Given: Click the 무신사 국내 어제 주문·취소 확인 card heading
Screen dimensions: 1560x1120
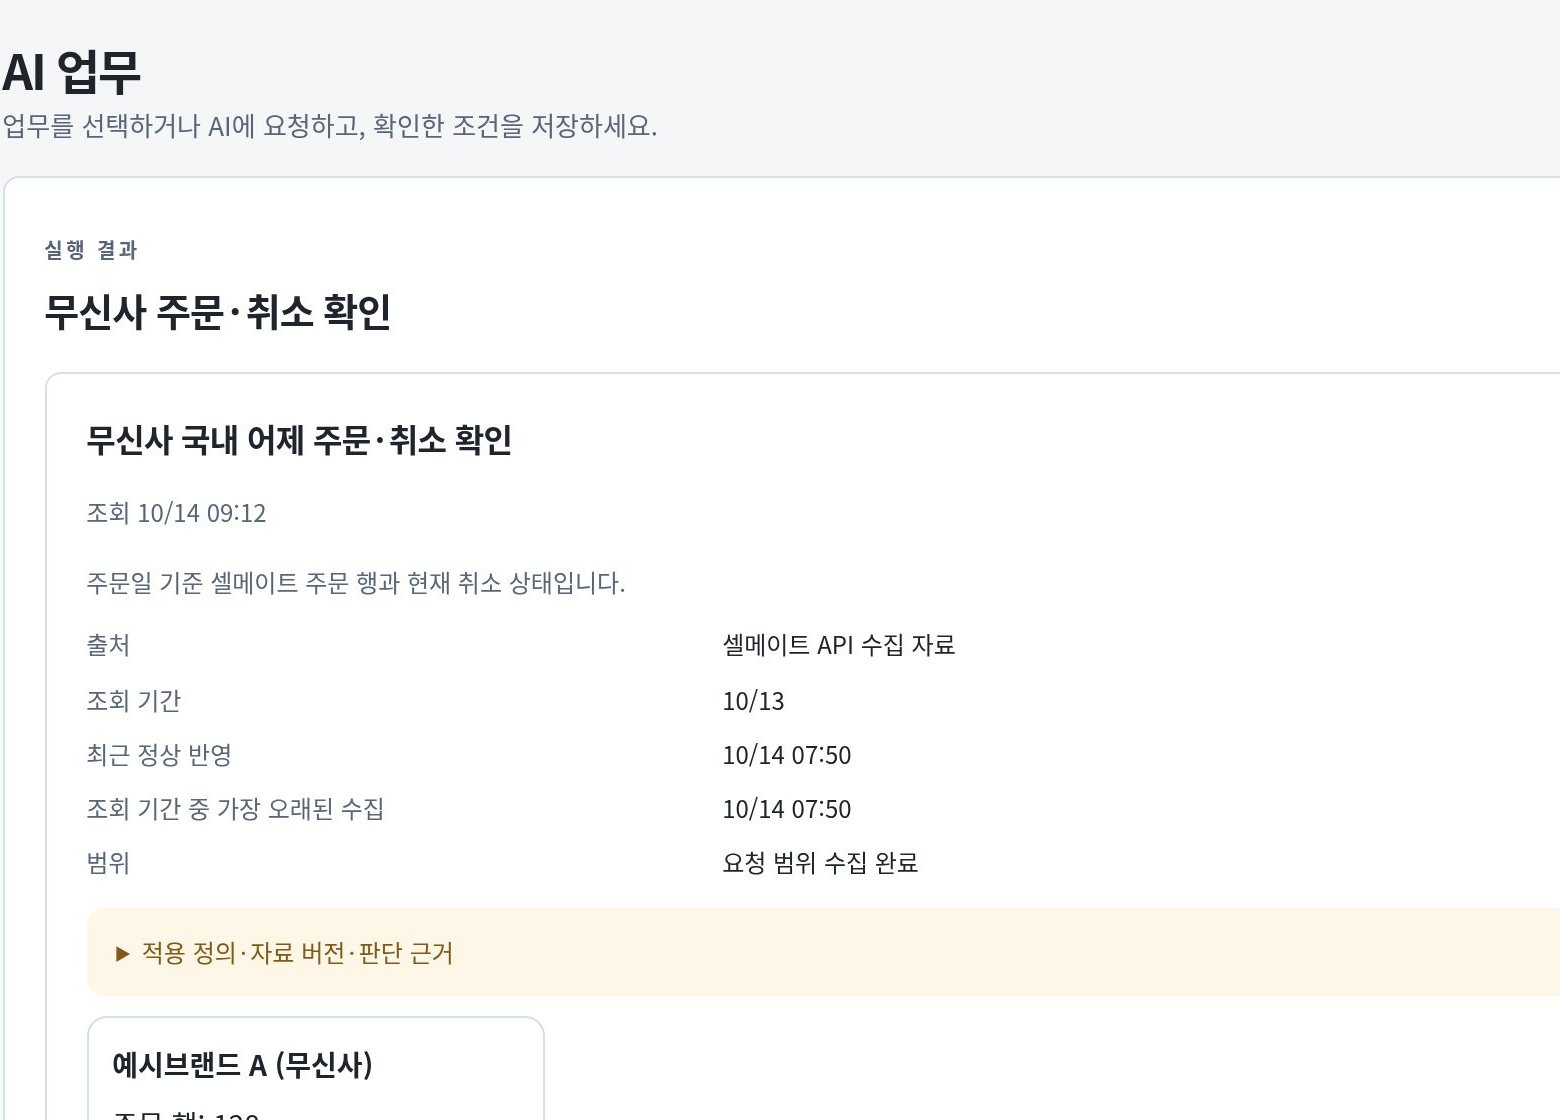Looking at the screenshot, I should tap(299, 440).
